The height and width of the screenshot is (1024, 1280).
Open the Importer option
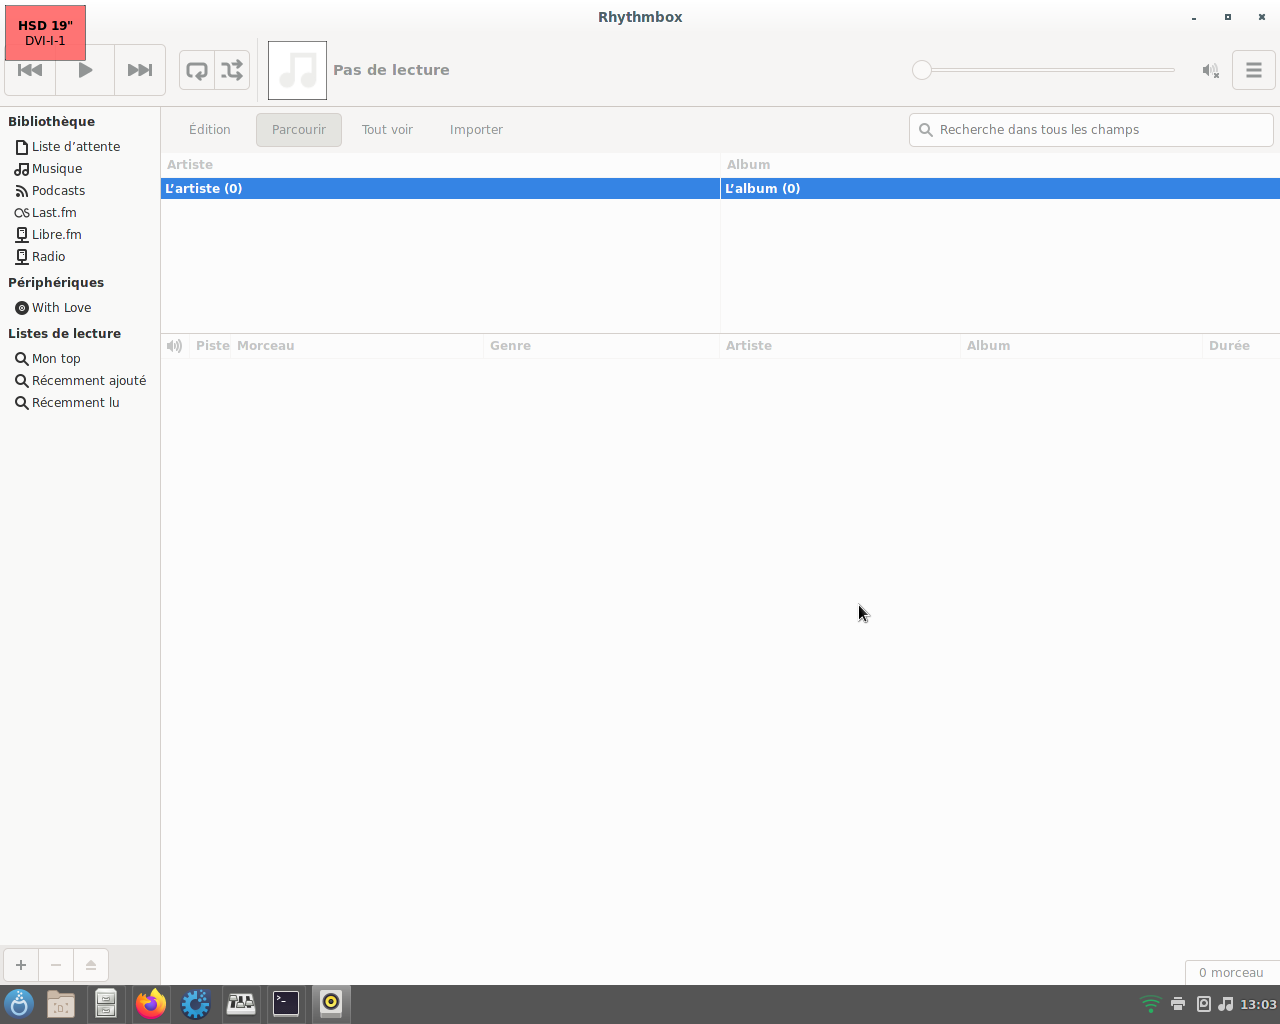477,130
